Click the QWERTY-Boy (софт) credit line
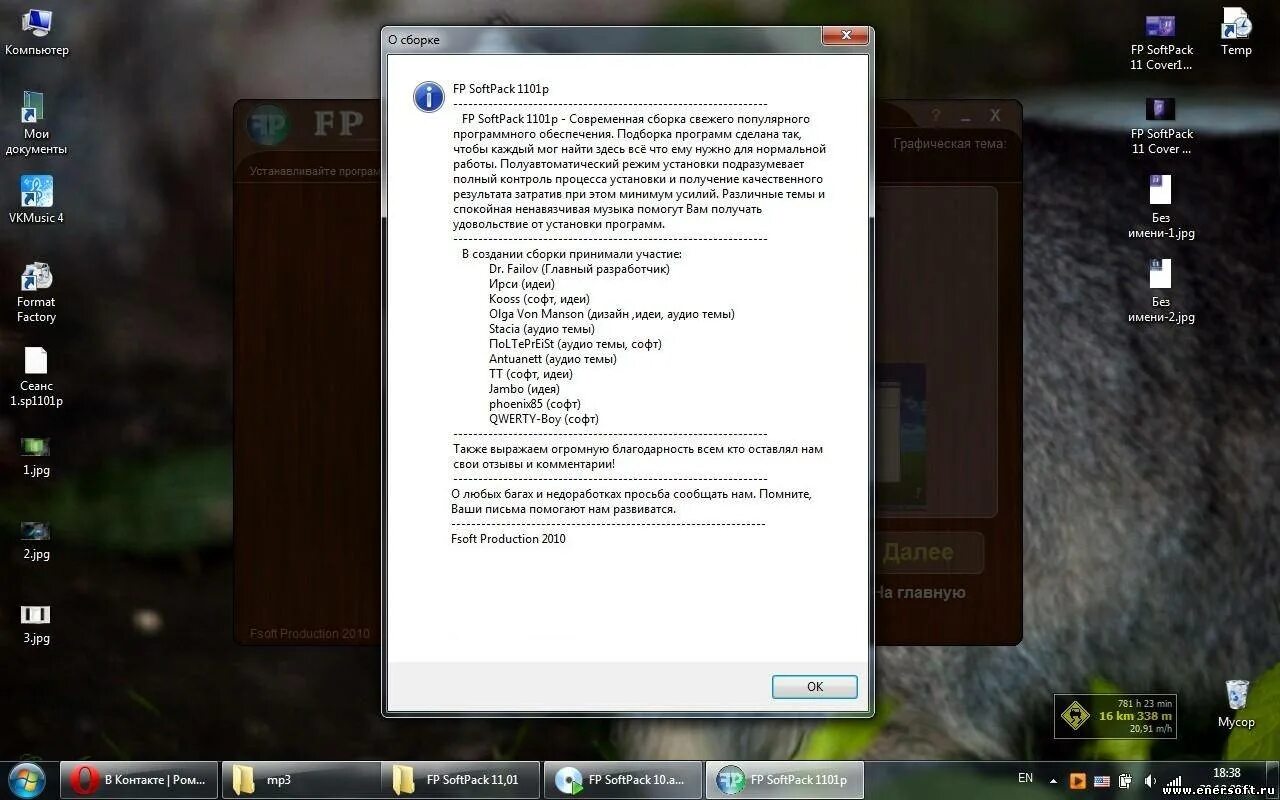 coord(544,419)
